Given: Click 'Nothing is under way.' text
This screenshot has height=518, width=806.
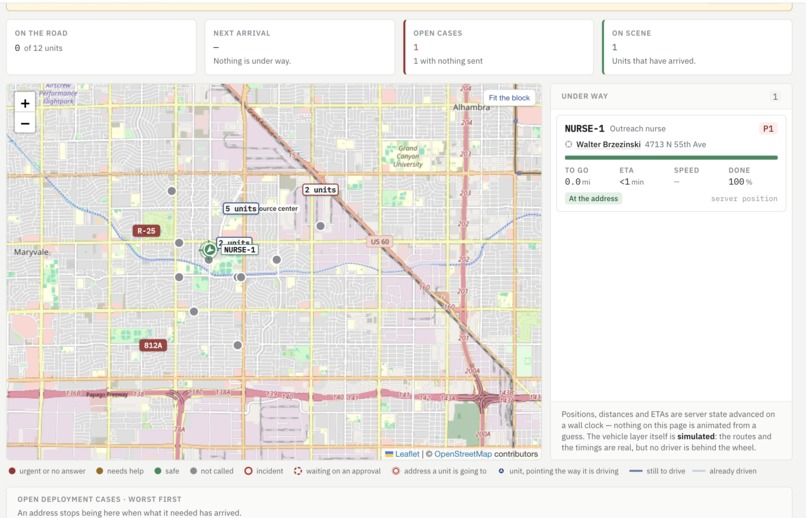Looking at the screenshot, I should pyautogui.click(x=252, y=61).
